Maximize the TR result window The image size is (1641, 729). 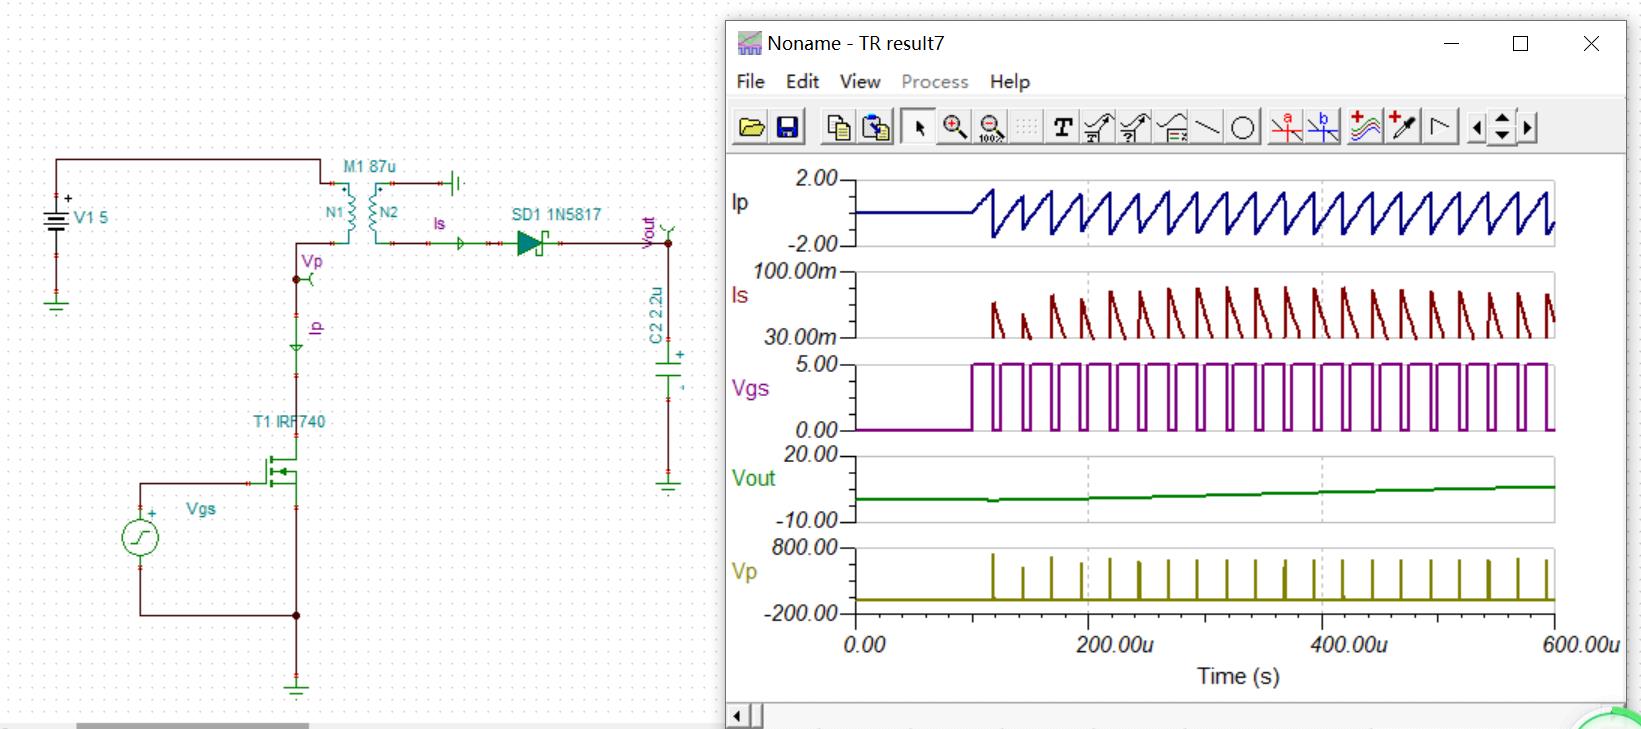click(x=1520, y=43)
